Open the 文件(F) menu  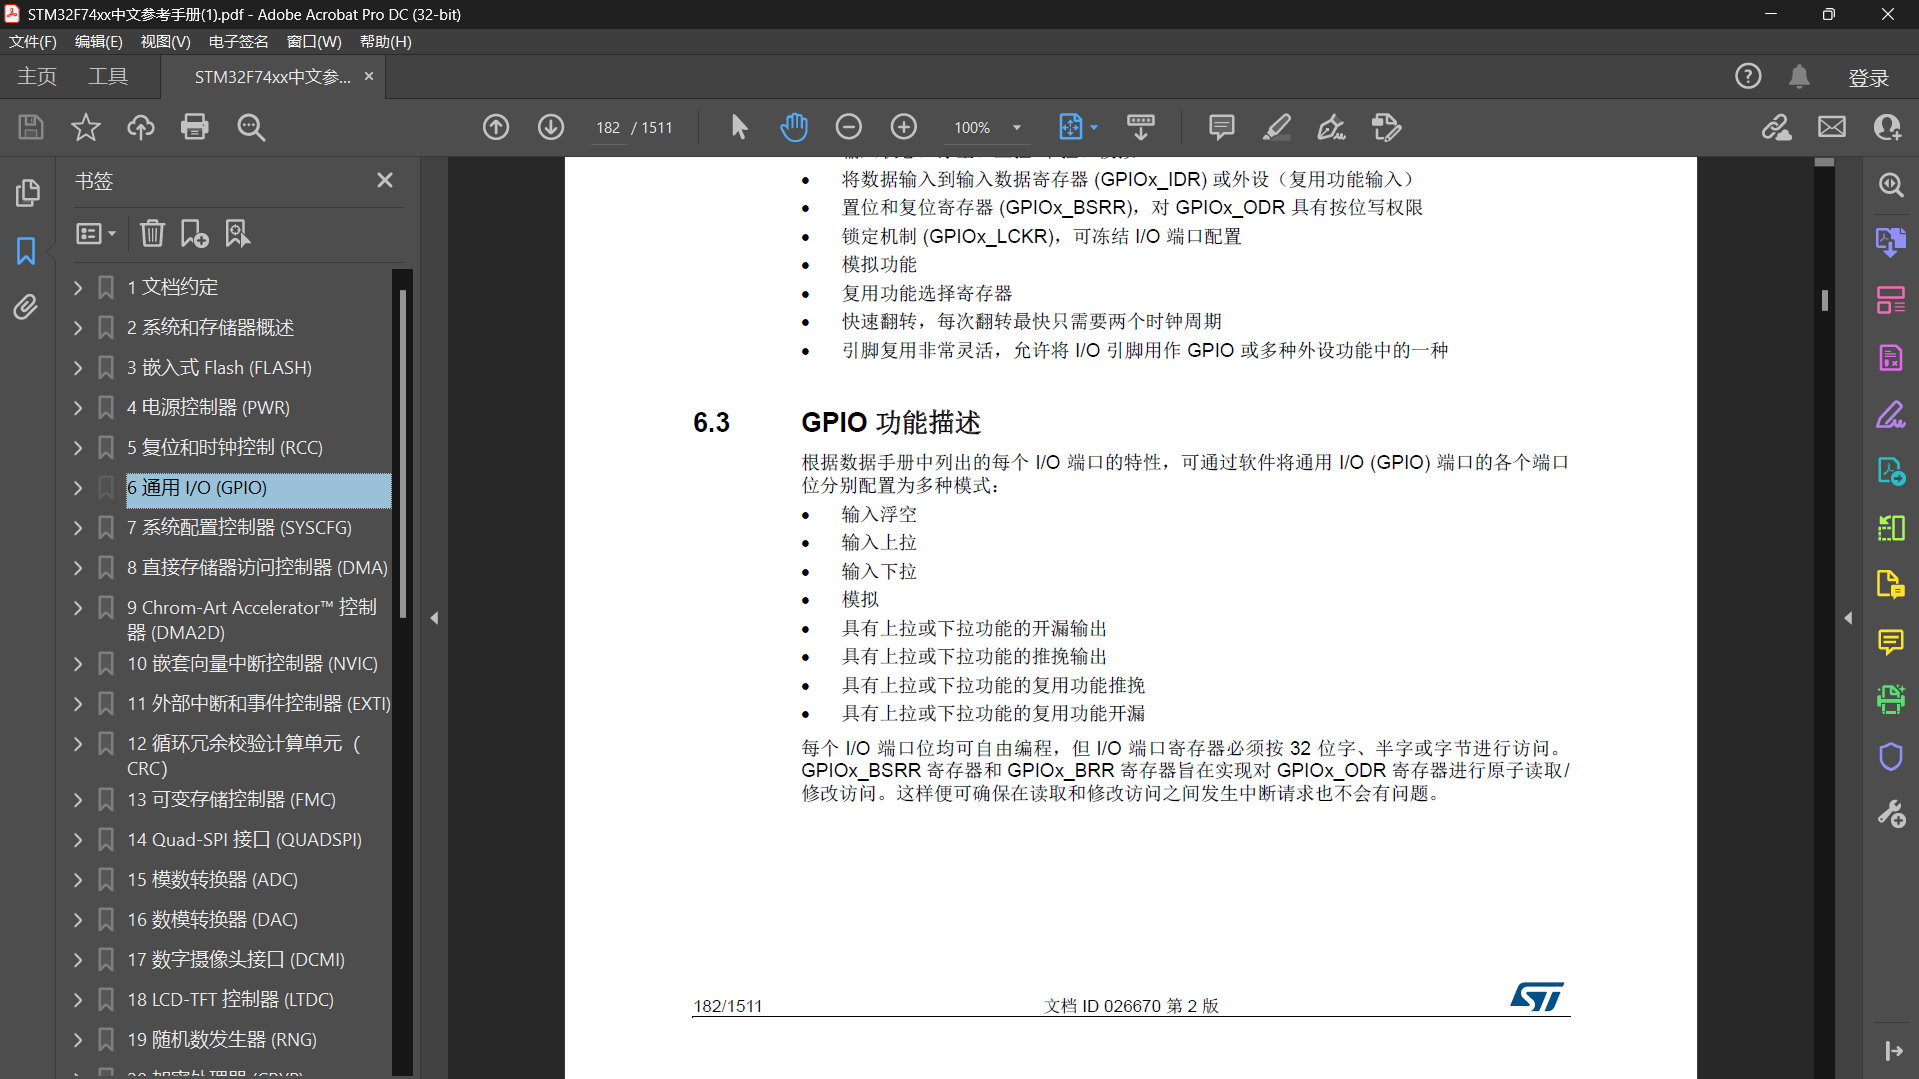(33, 41)
